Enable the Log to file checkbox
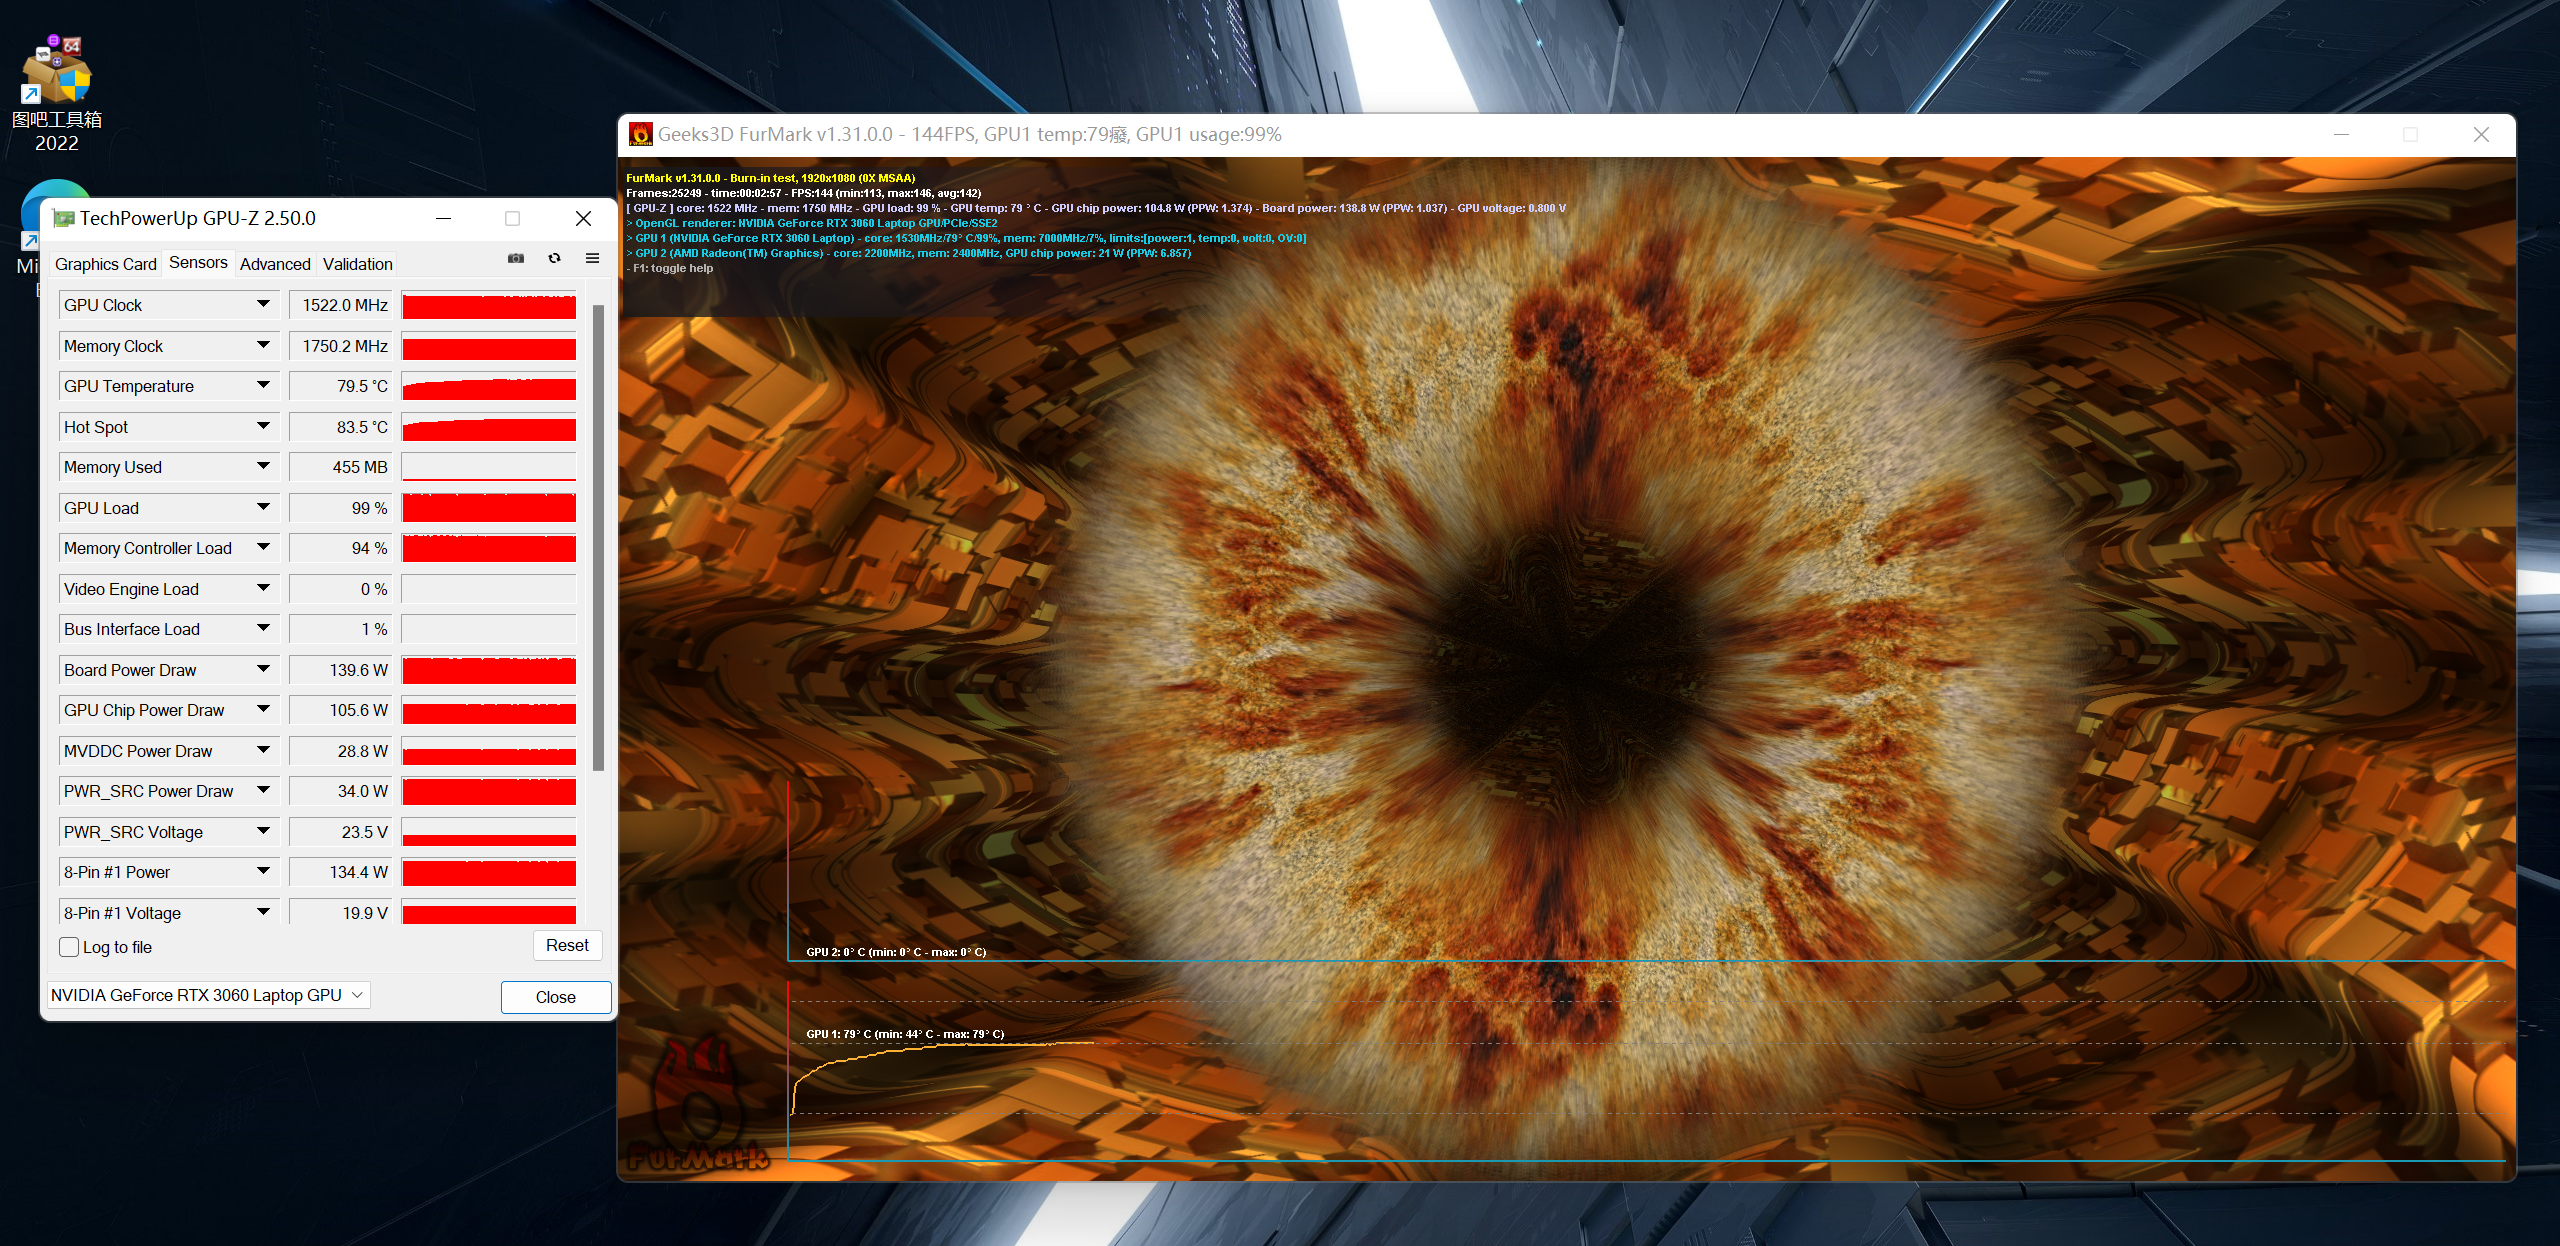 [x=69, y=947]
